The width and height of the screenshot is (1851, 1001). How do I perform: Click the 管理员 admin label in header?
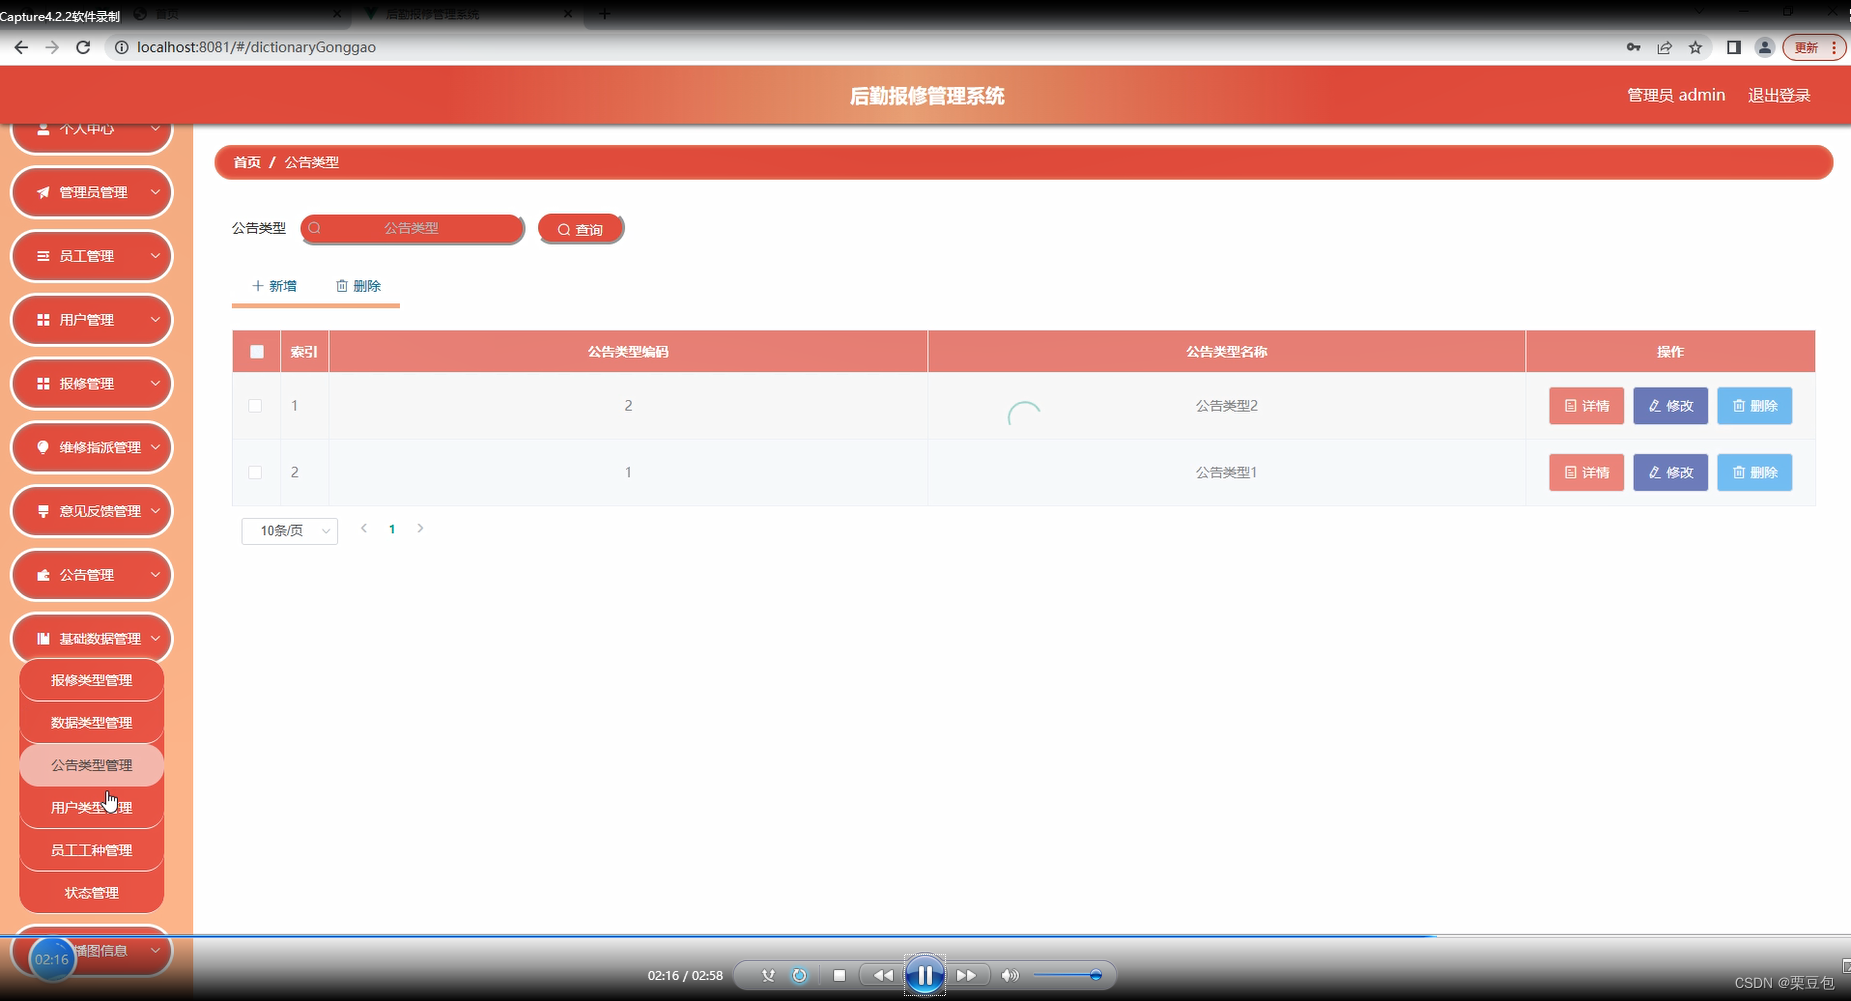1676,95
